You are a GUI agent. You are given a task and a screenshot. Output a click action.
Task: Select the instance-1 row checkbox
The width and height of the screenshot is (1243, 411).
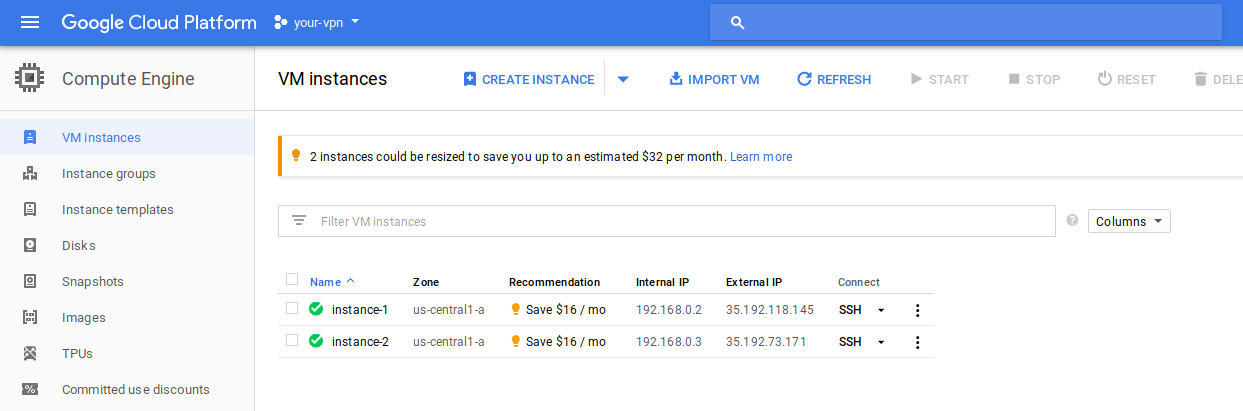click(292, 308)
